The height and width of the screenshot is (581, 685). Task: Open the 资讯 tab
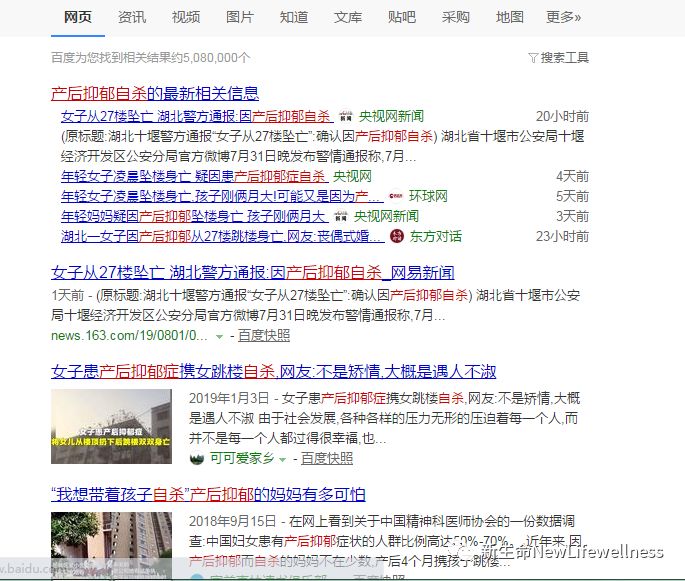pos(132,17)
